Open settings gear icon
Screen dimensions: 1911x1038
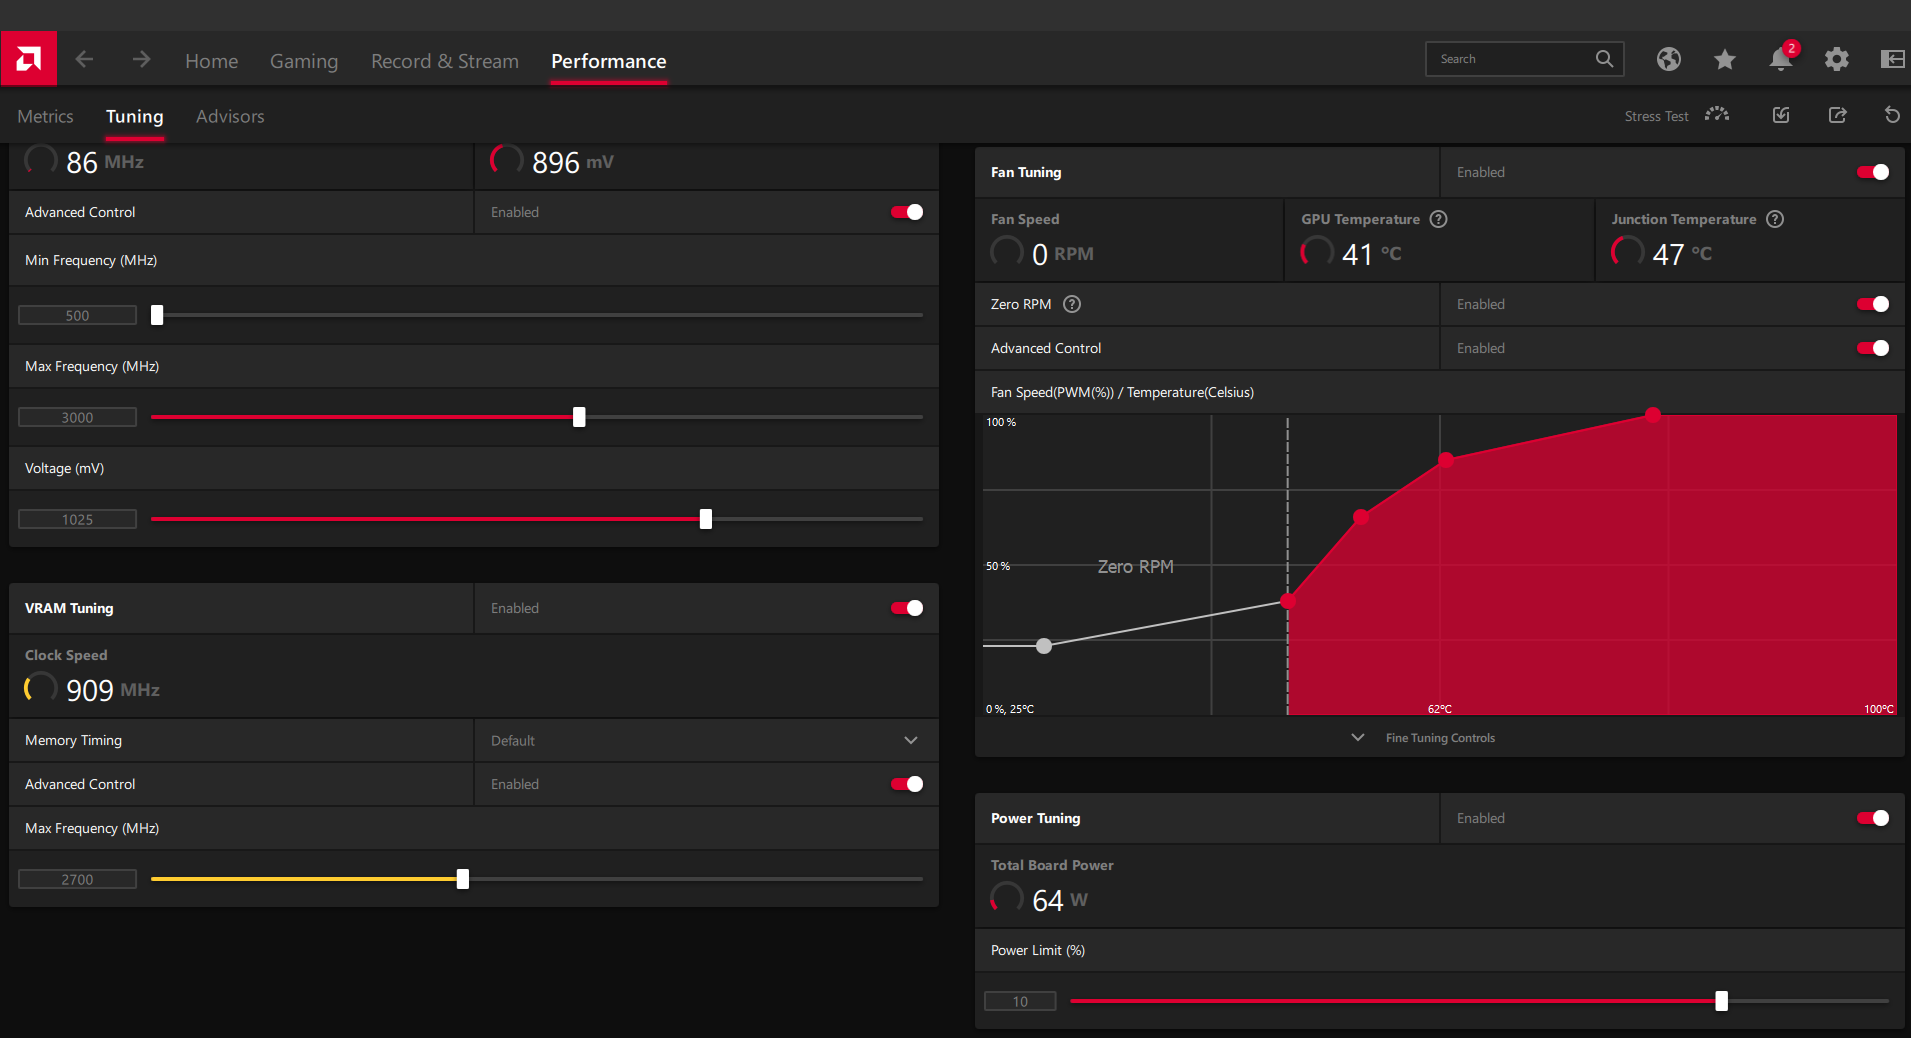pyautogui.click(x=1836, y=59)
